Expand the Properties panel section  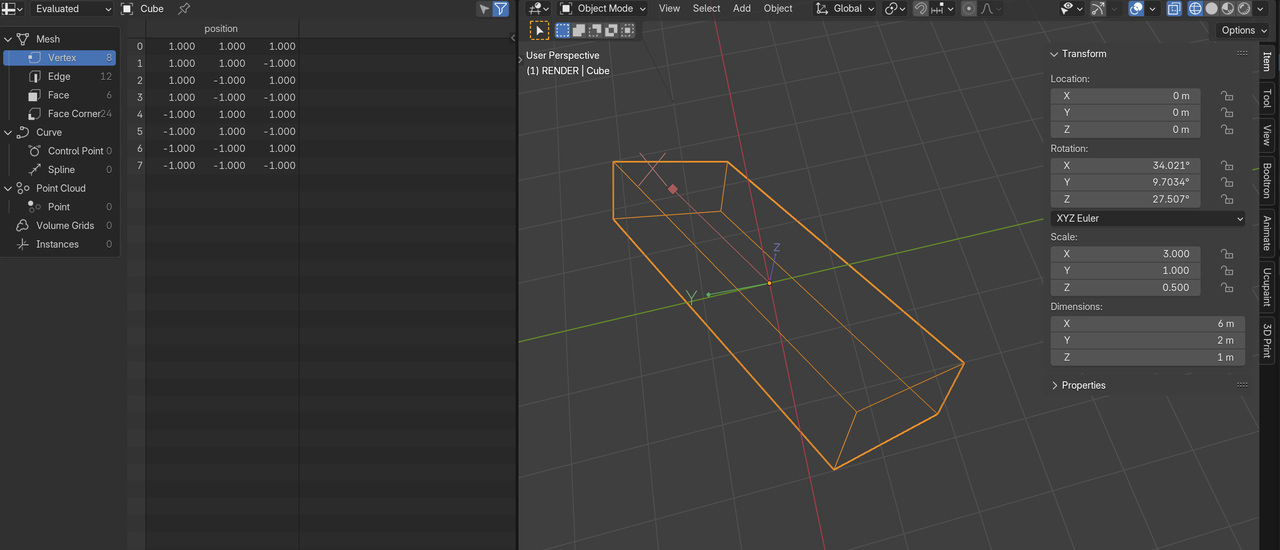pos(1083,386)
